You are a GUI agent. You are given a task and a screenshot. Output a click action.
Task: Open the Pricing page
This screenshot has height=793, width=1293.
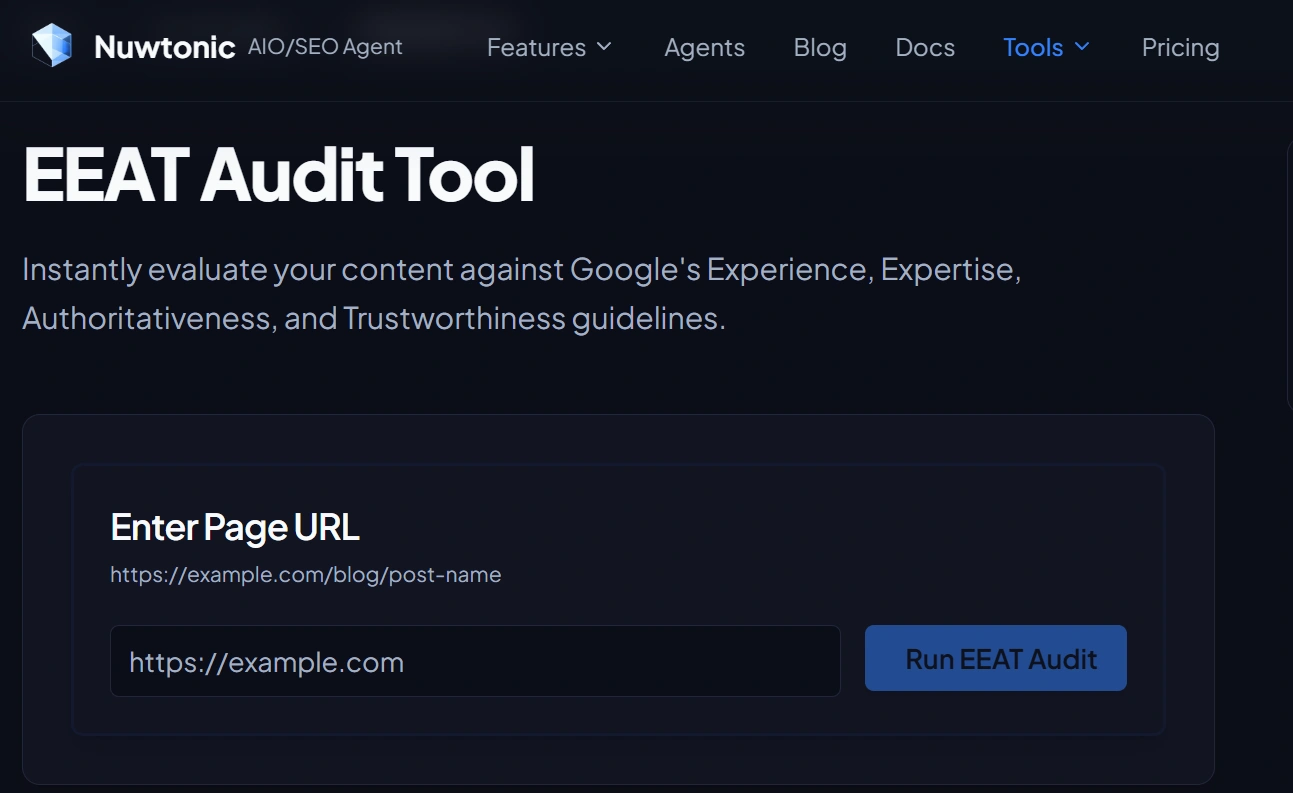(1180, 47)
